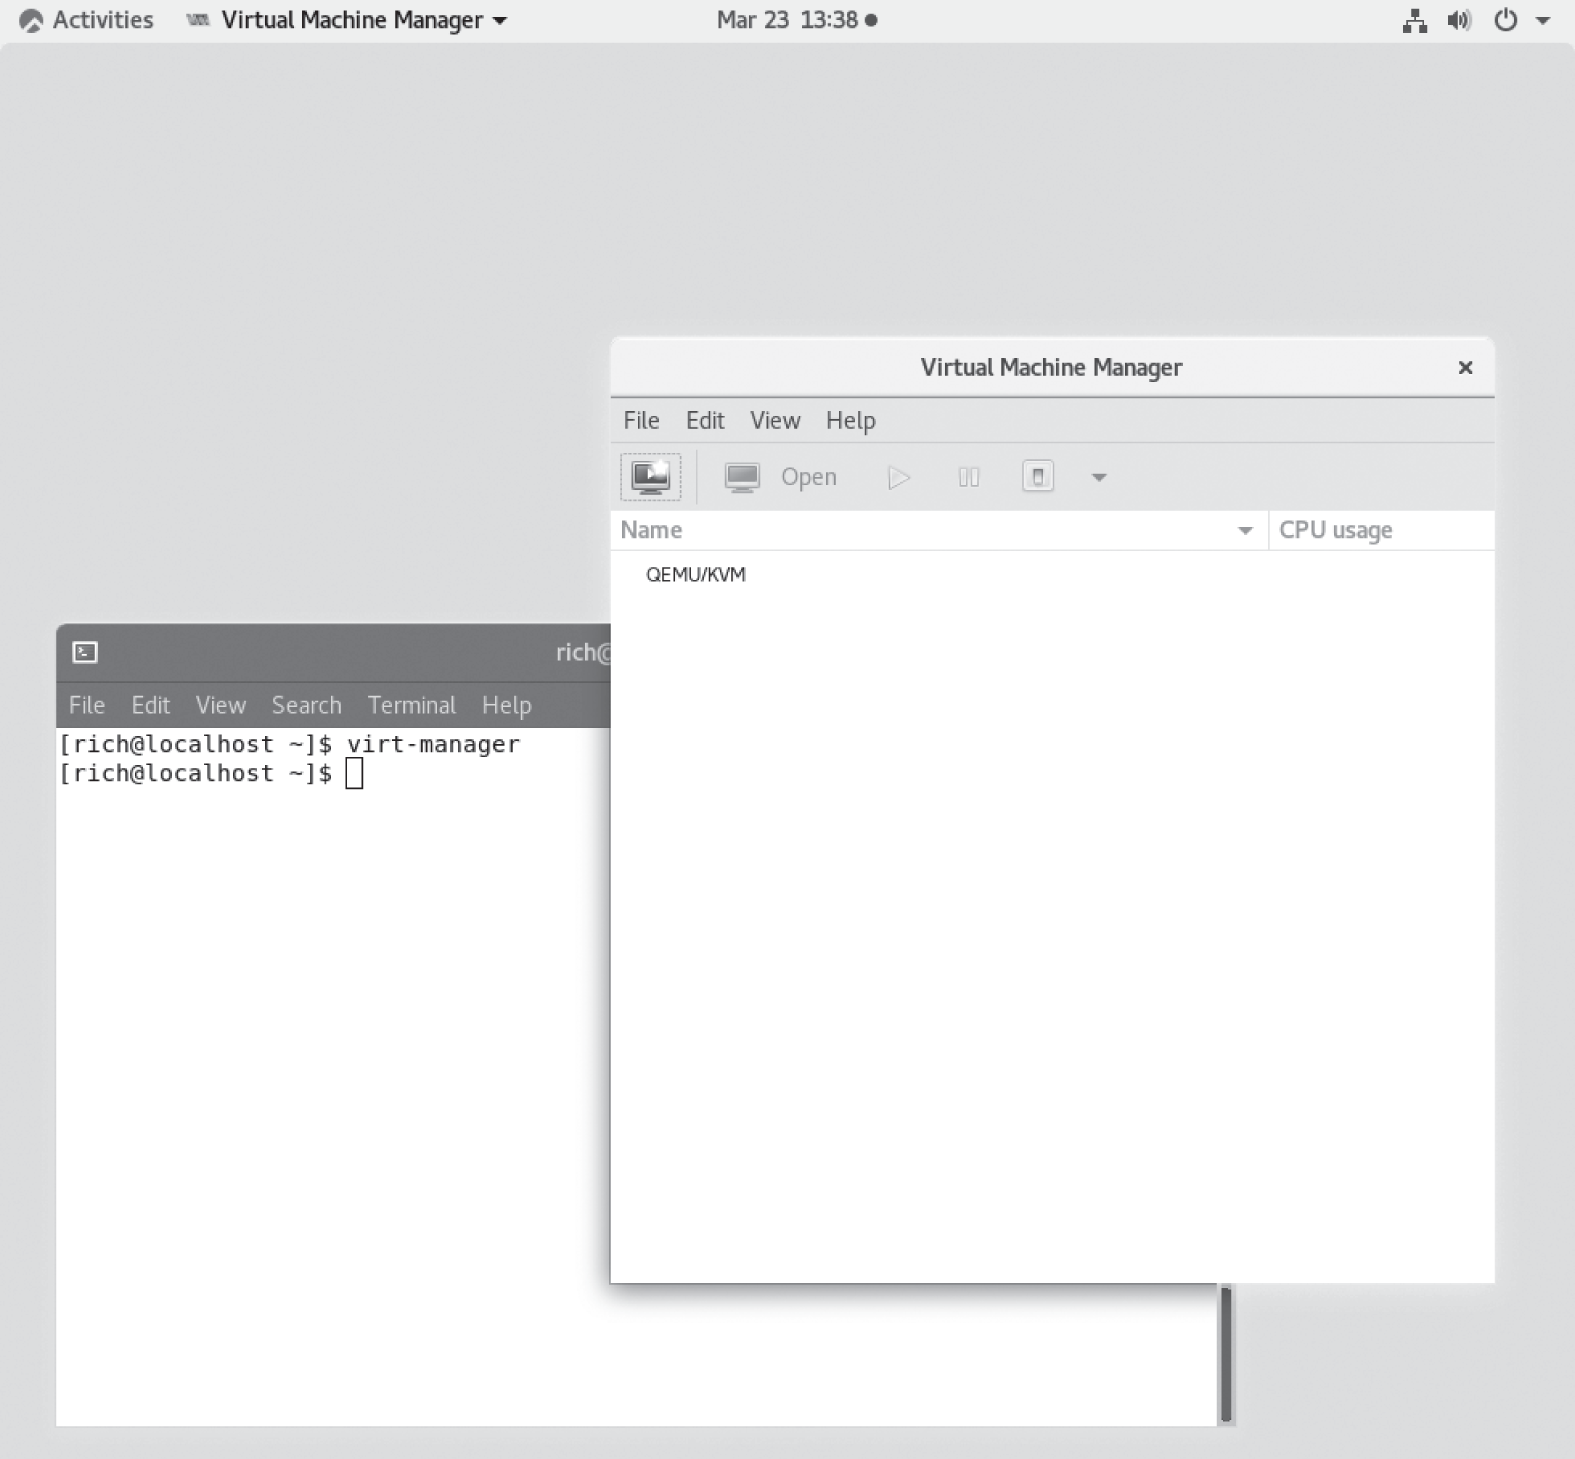Screen dimensions: 1575x1459
Task: Open the Edit menu in Virtual Machine Manager
Action: (x=705, y=421)
